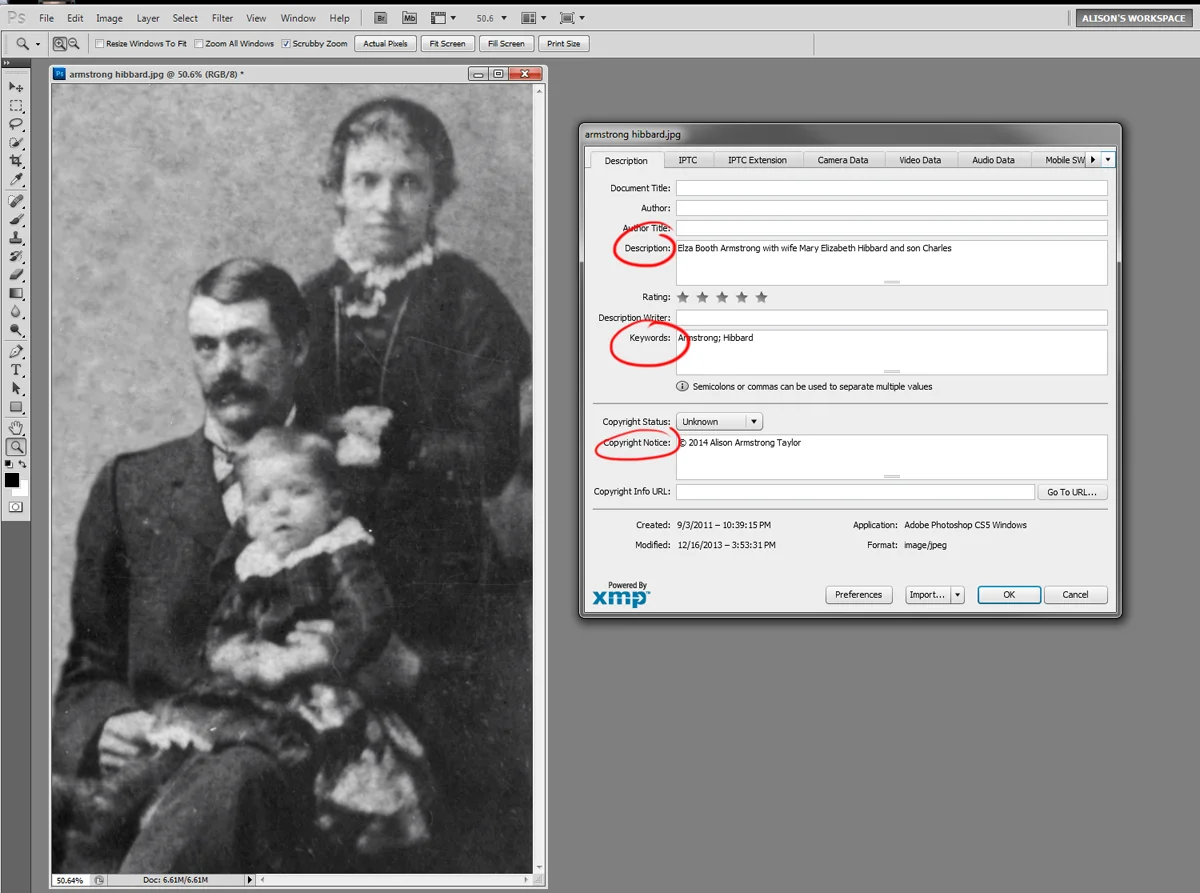Turn on Zoom All Windows
Image resolution: width=1200 pixels, height=893 pixels.
pyautogui.click(x=198, y=43)
